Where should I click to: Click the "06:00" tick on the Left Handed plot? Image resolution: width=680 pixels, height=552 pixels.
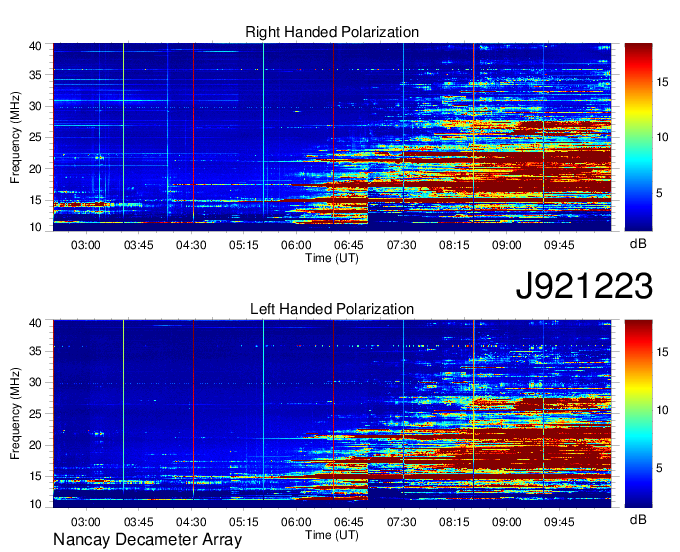click(296, 522)
